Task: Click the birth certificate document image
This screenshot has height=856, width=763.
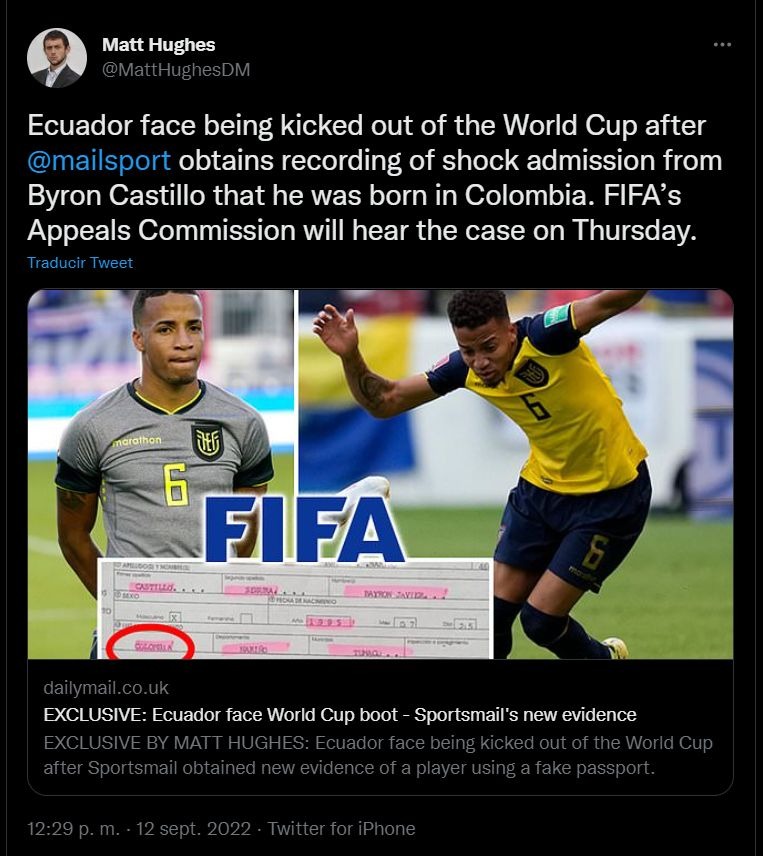Action: pos(295,609)
